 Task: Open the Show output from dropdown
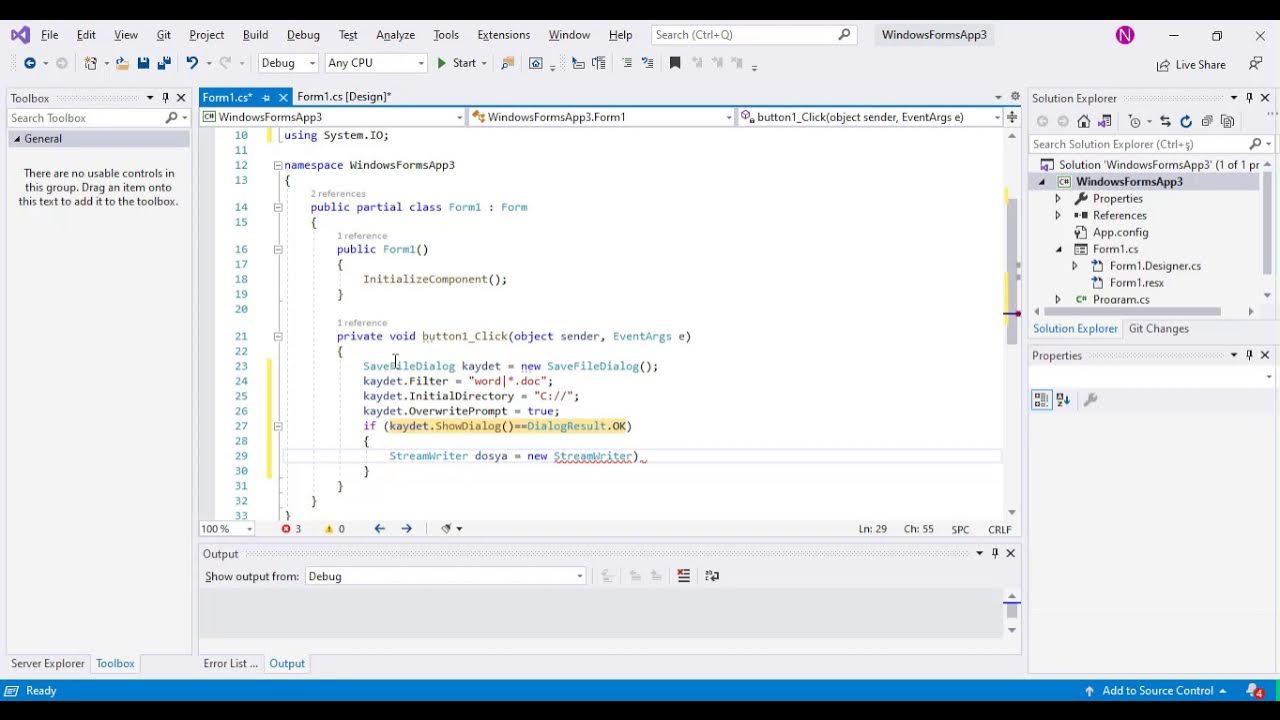pyautogui.click(x=445, y=576)
